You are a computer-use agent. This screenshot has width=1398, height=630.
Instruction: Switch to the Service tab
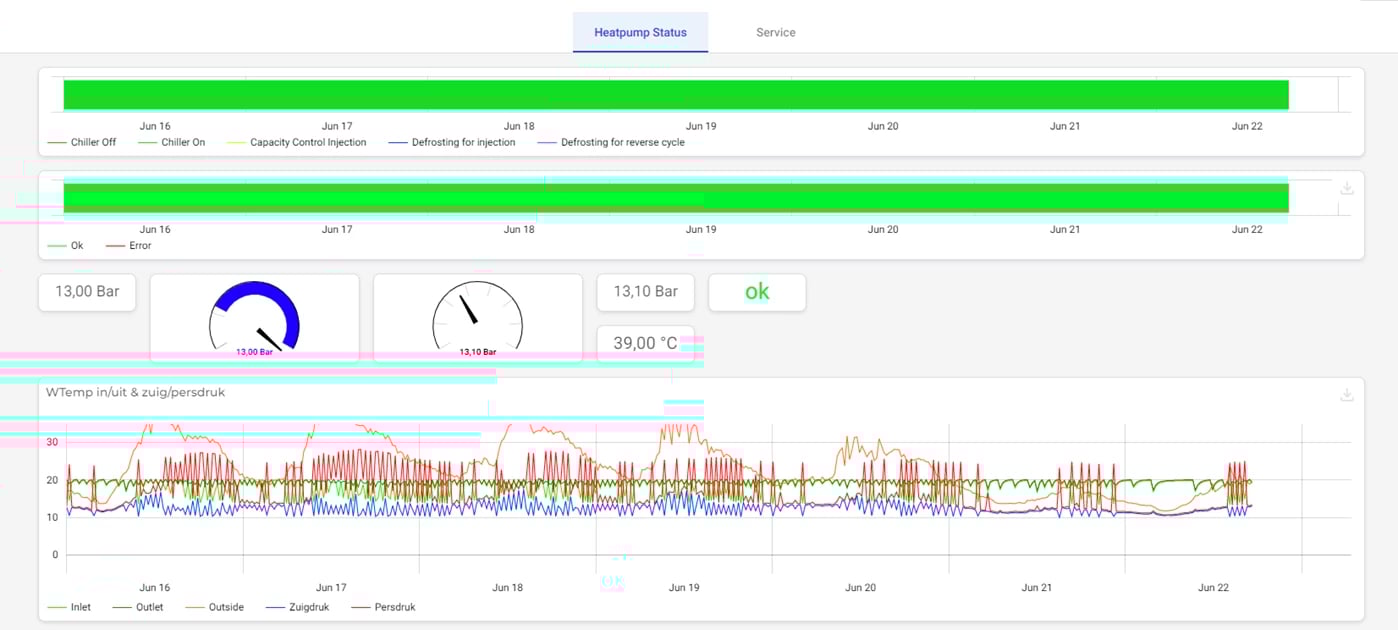coord(775,32)
